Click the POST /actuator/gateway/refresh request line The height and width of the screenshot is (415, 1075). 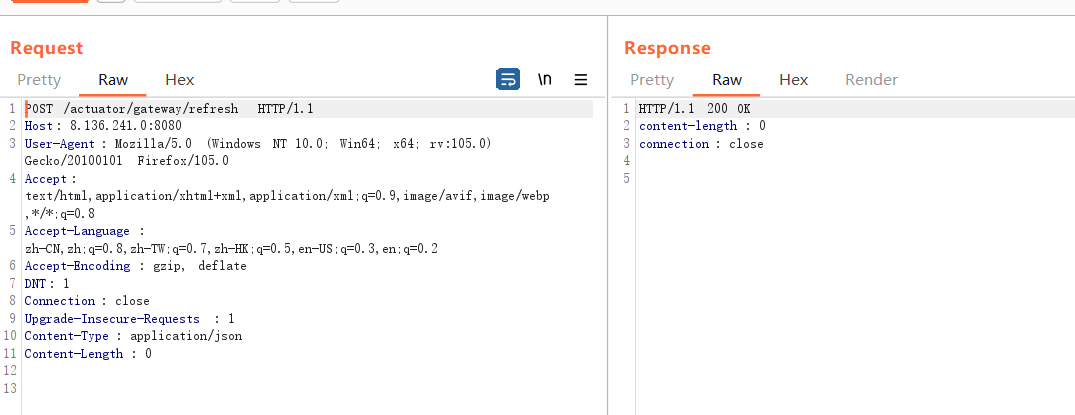coord(169,108)
